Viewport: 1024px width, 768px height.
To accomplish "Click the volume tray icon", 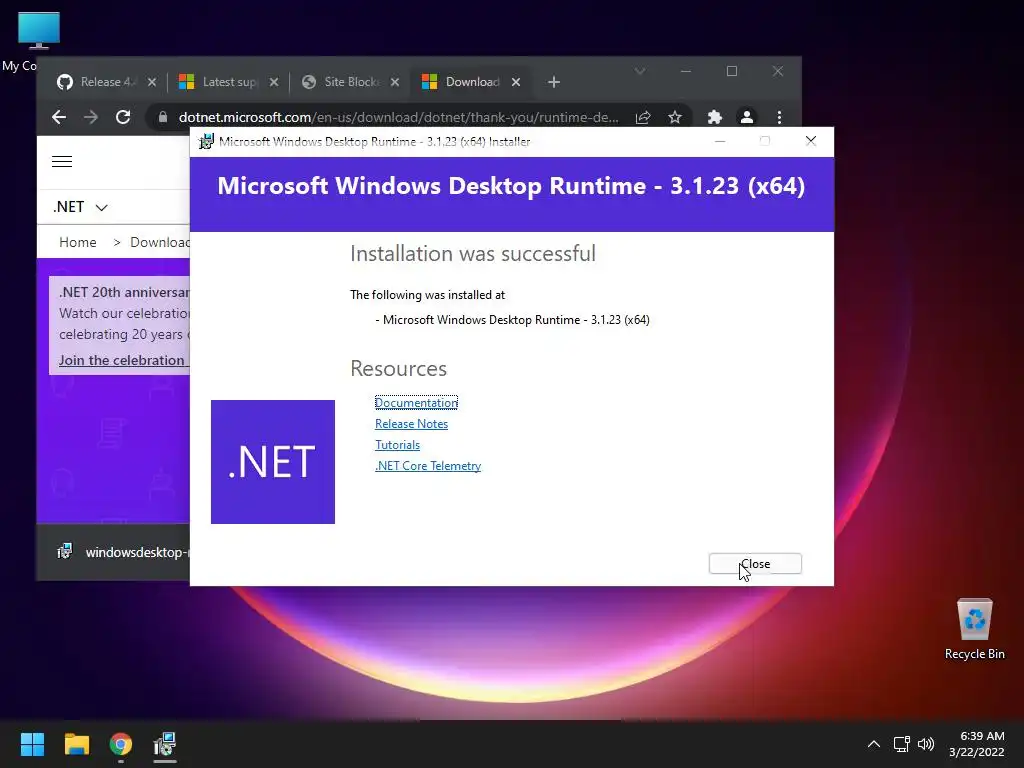I will 926,744.
